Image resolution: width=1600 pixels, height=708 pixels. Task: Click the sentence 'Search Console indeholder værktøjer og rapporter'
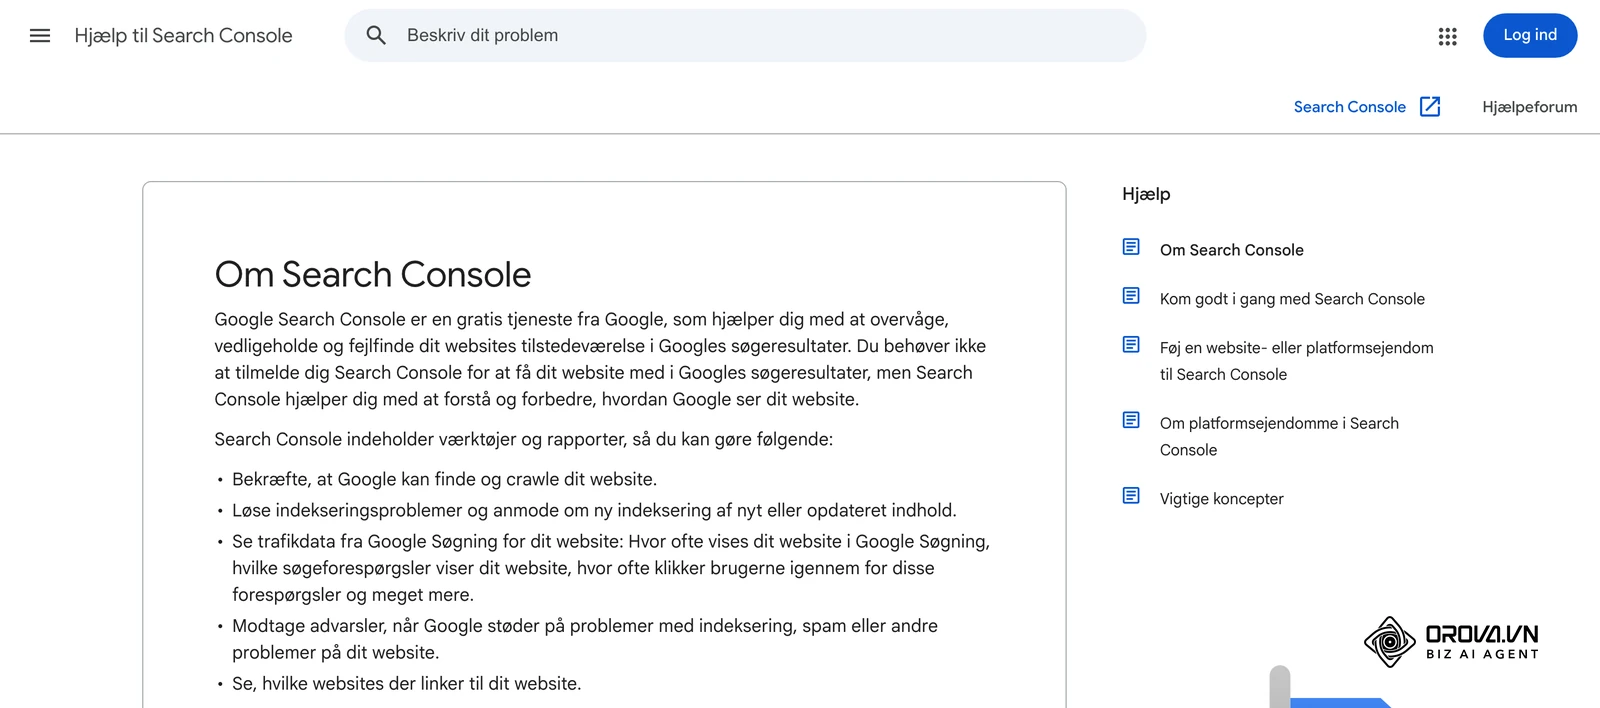pos(523,439)
